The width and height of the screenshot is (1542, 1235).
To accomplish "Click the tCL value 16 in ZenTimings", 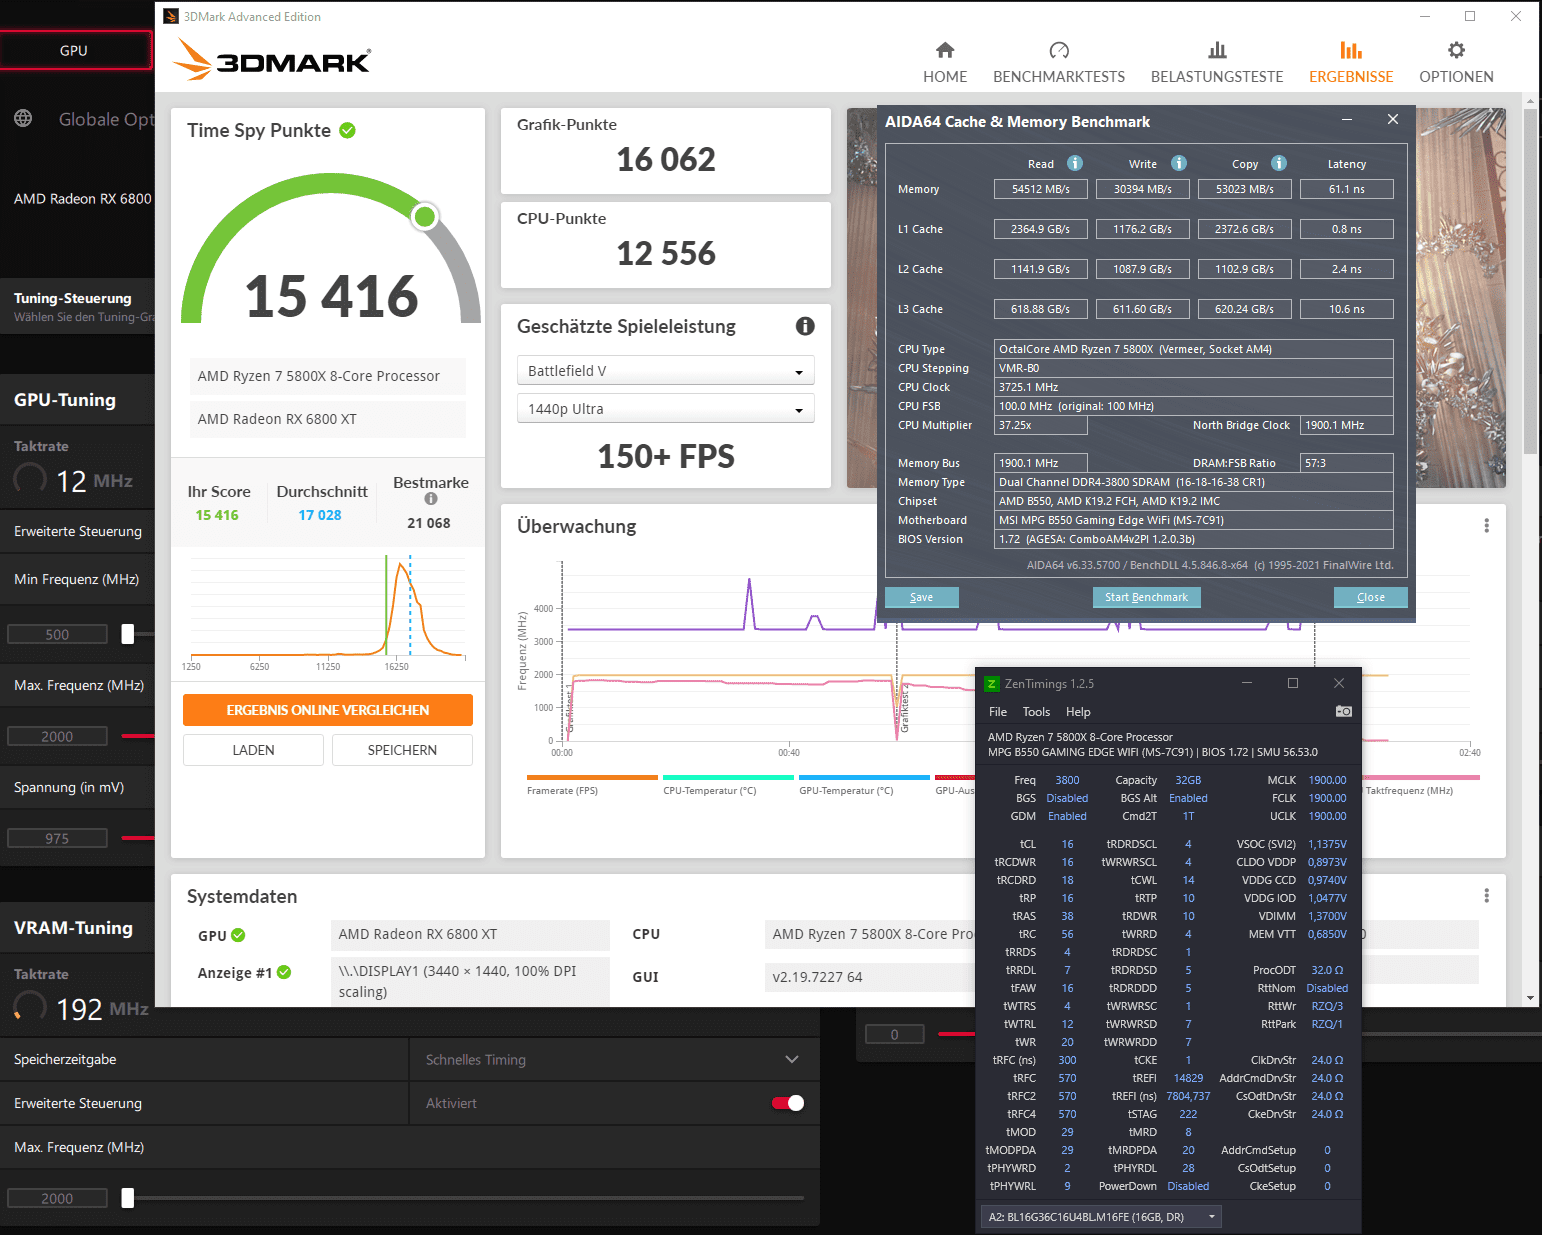I will click(1067, 844).
